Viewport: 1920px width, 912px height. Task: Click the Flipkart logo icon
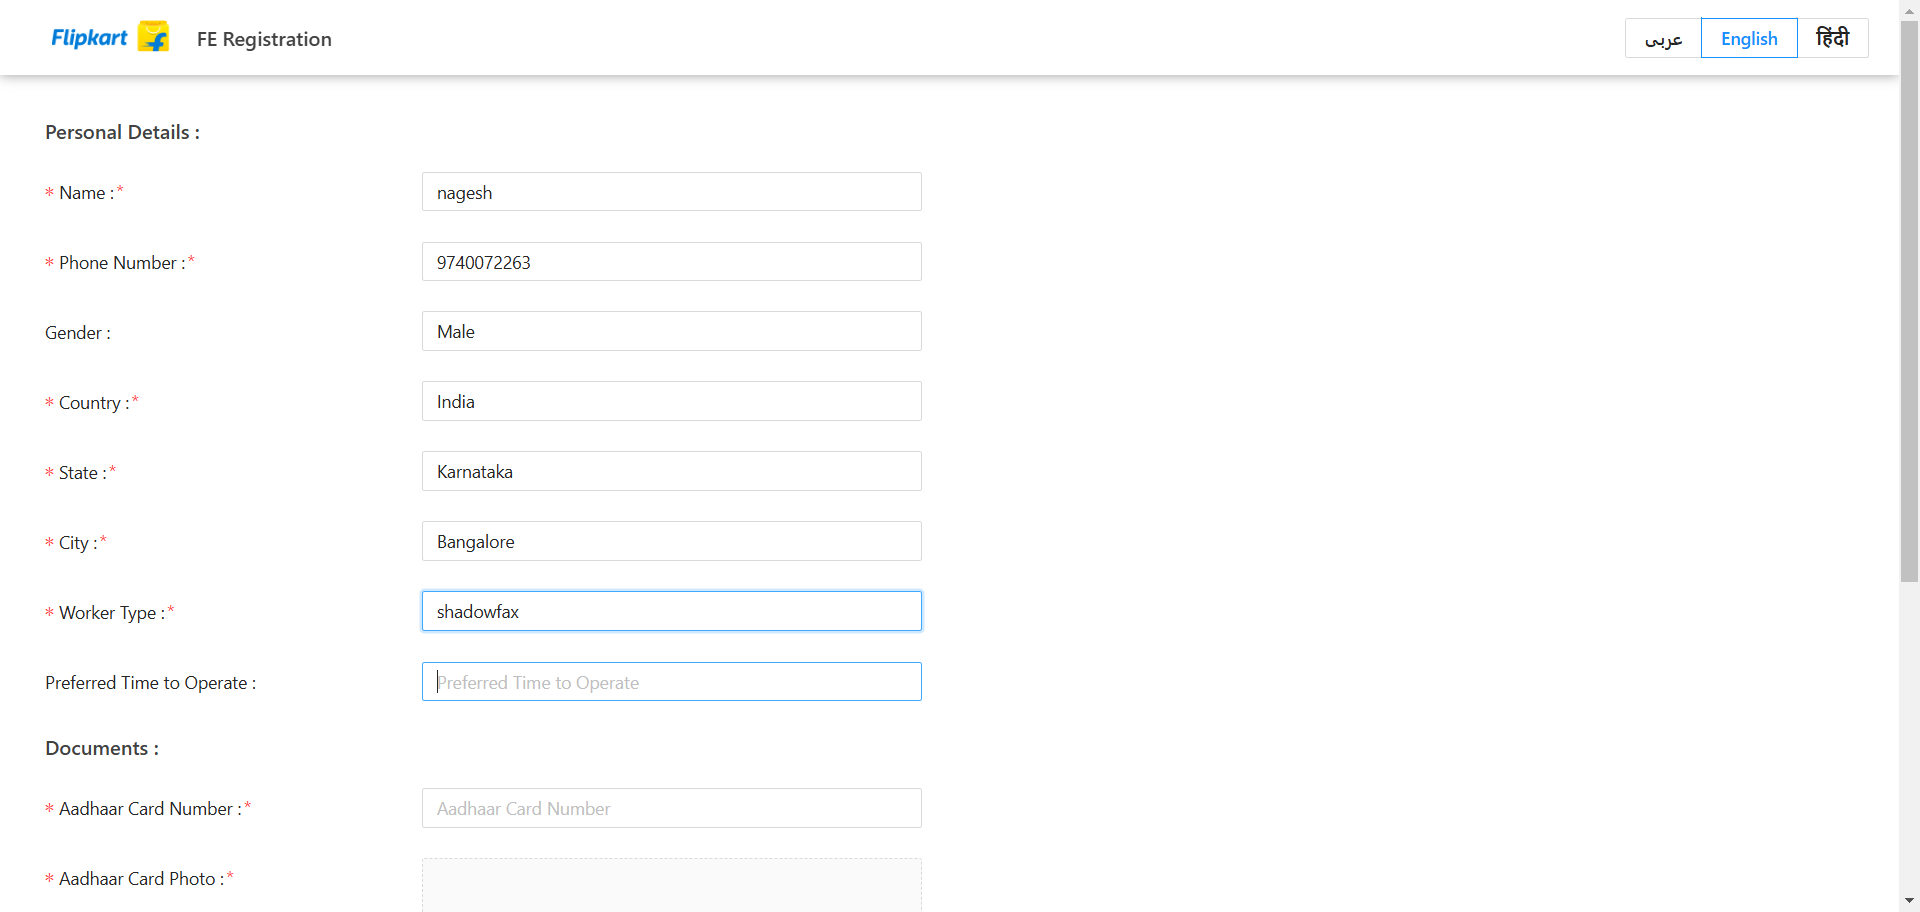pyautogui.click(x=152, y=37)
